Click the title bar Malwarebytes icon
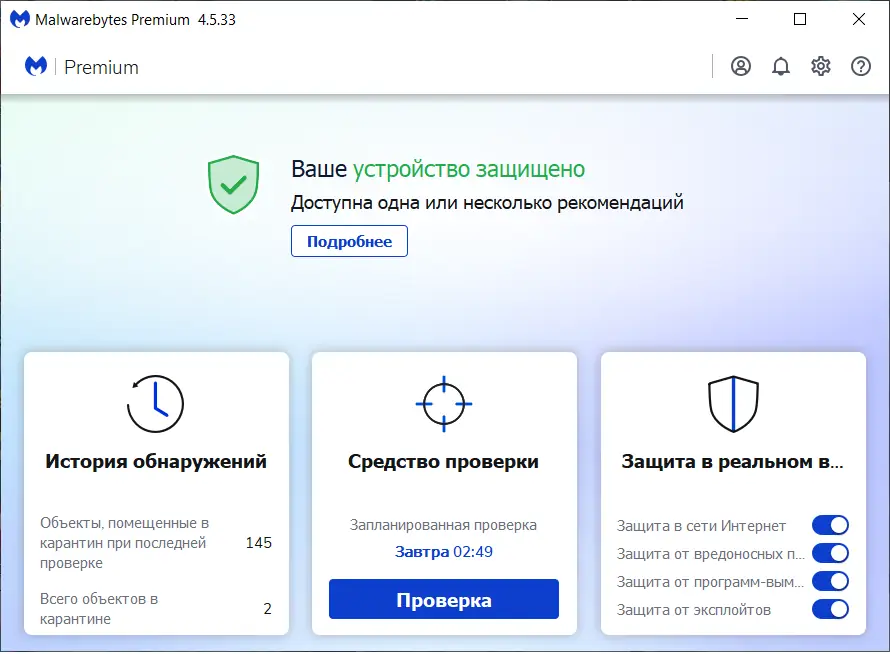 (x=21, y=18)
